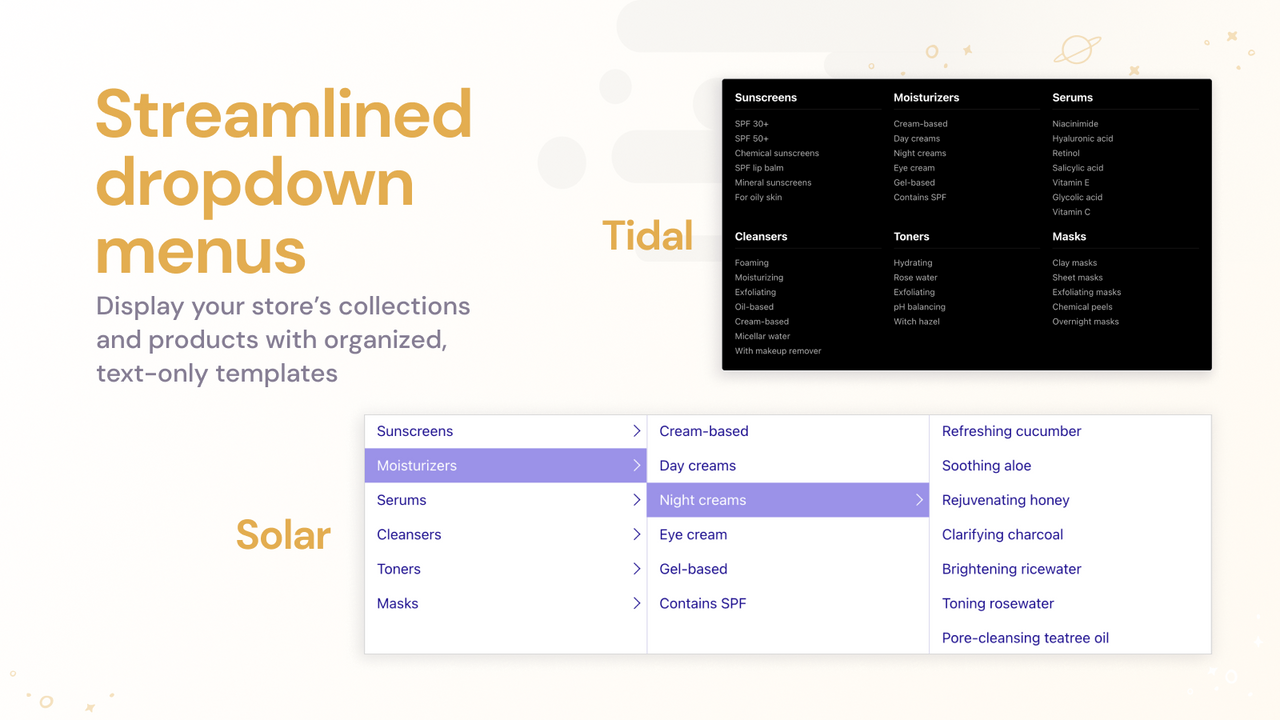Pick Chemical peels under Tidal Masks
The image size is (1280, 720).
[x=1082, y=307]
